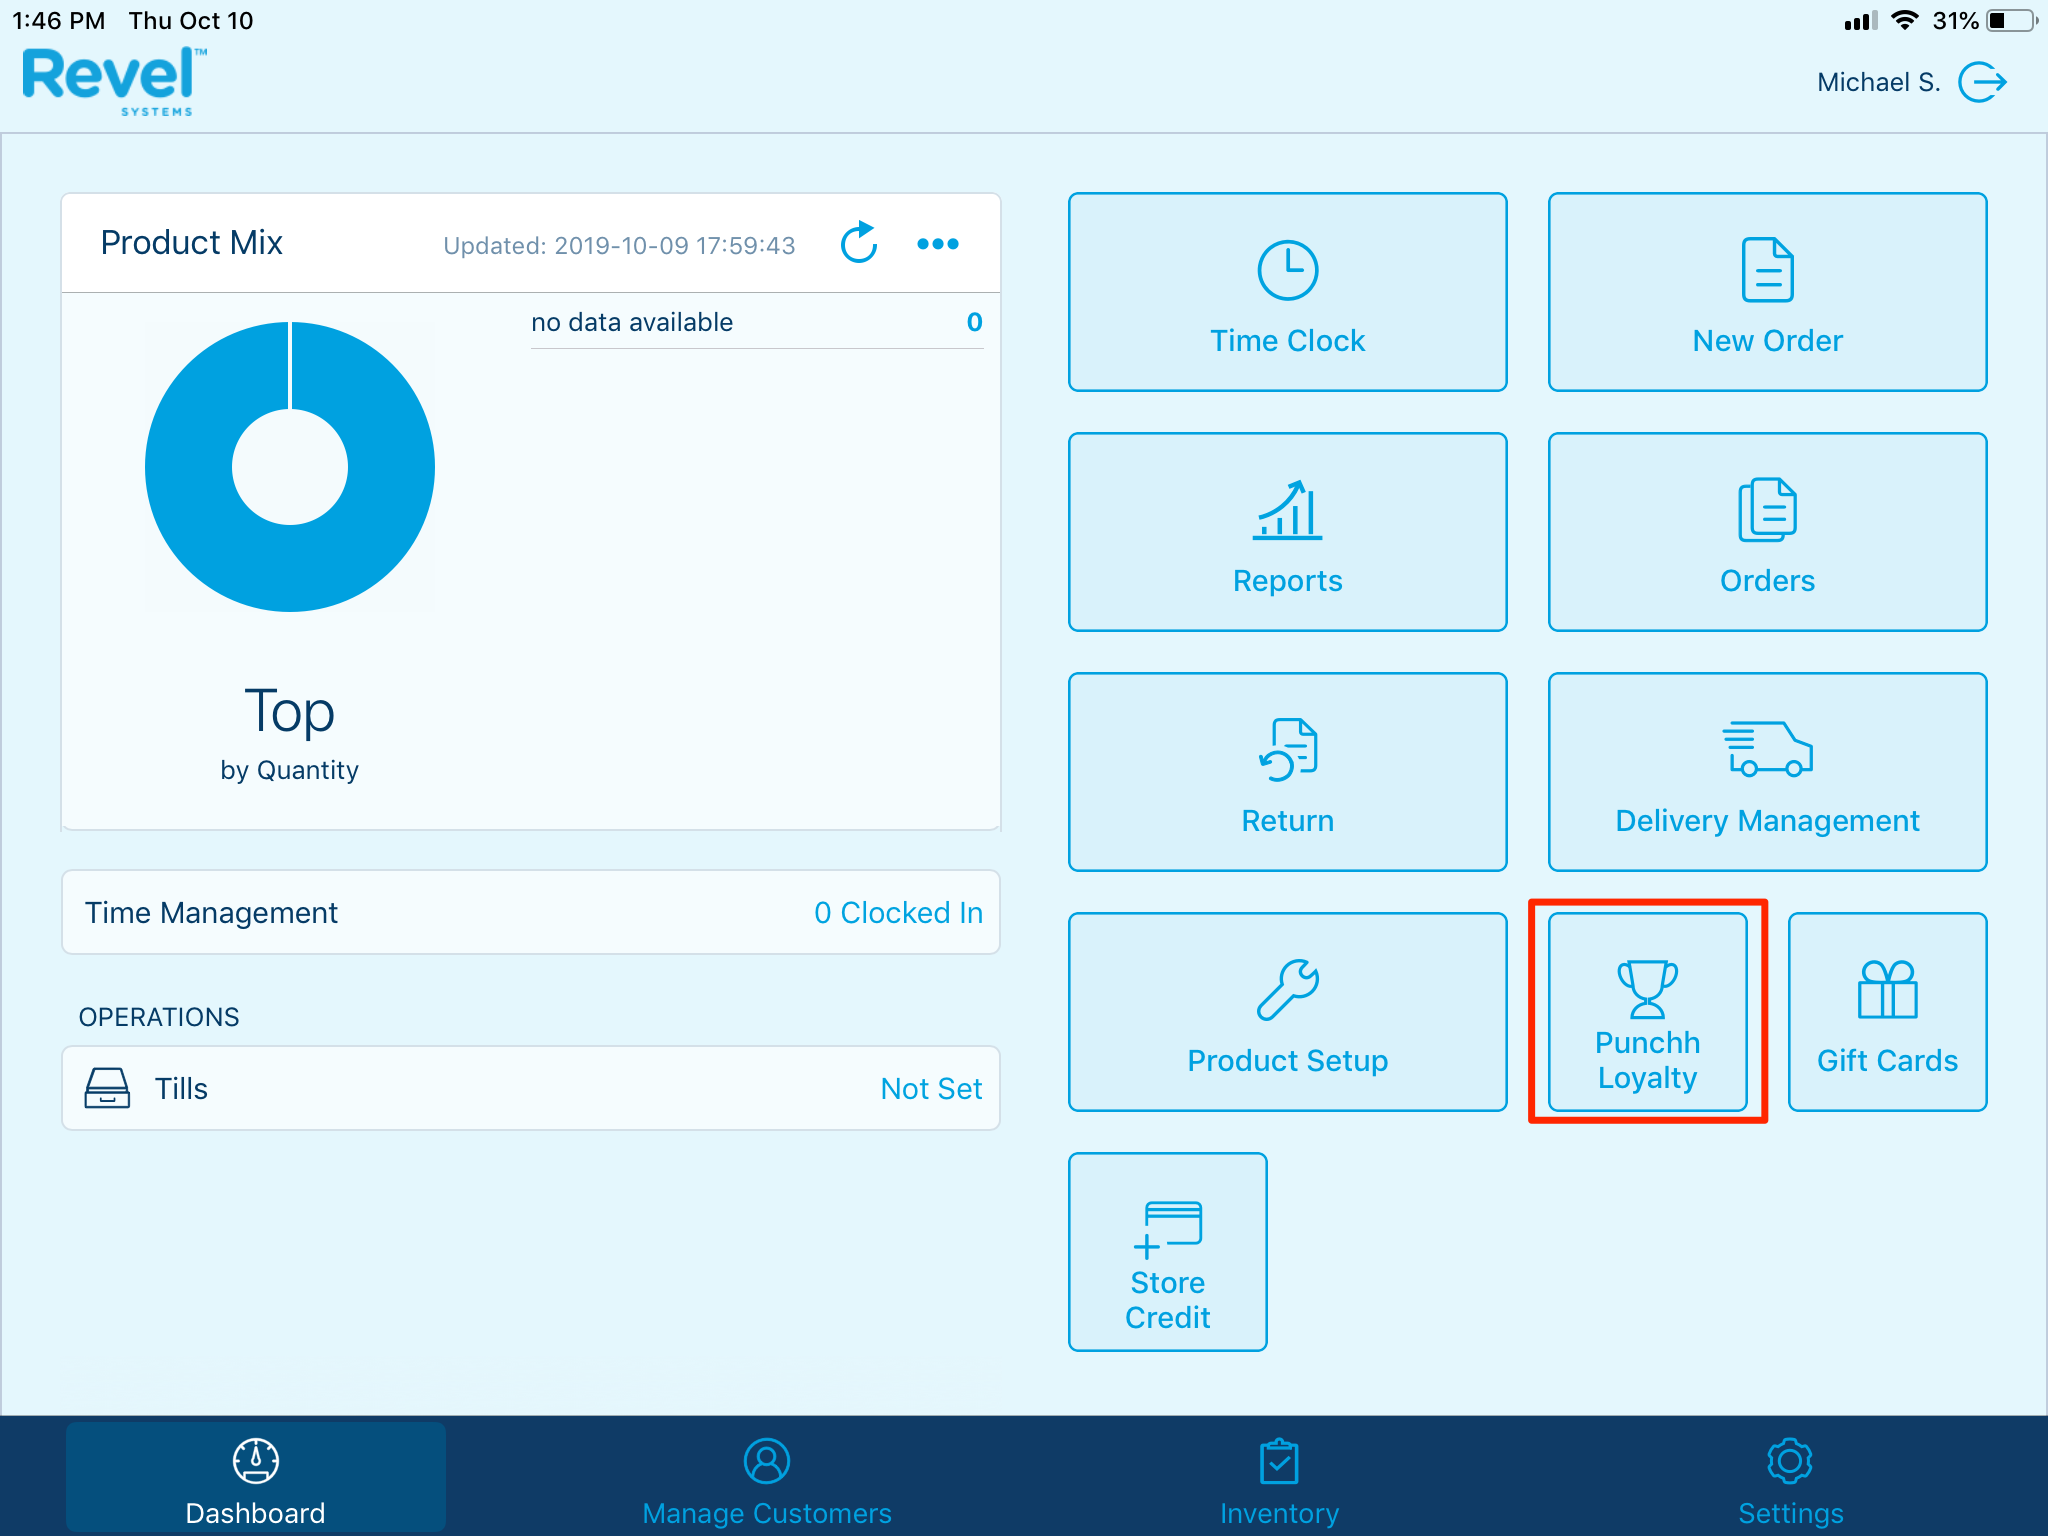Open the Time Clock tile
Screen dimensions: 2048x1536
1287,292
